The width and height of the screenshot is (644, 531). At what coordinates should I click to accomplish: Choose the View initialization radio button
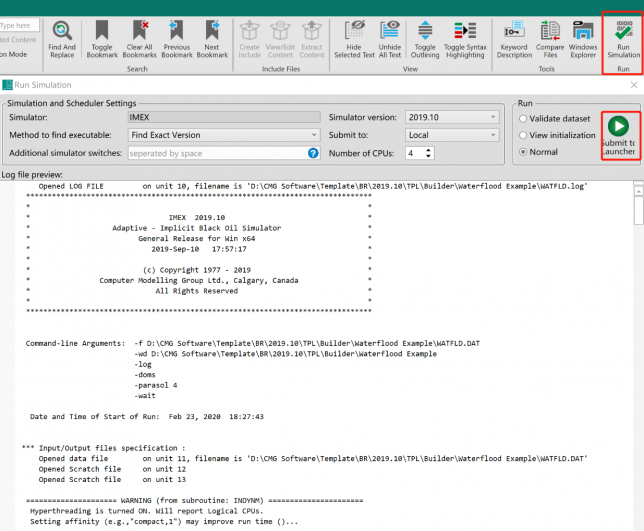[523, 135]
